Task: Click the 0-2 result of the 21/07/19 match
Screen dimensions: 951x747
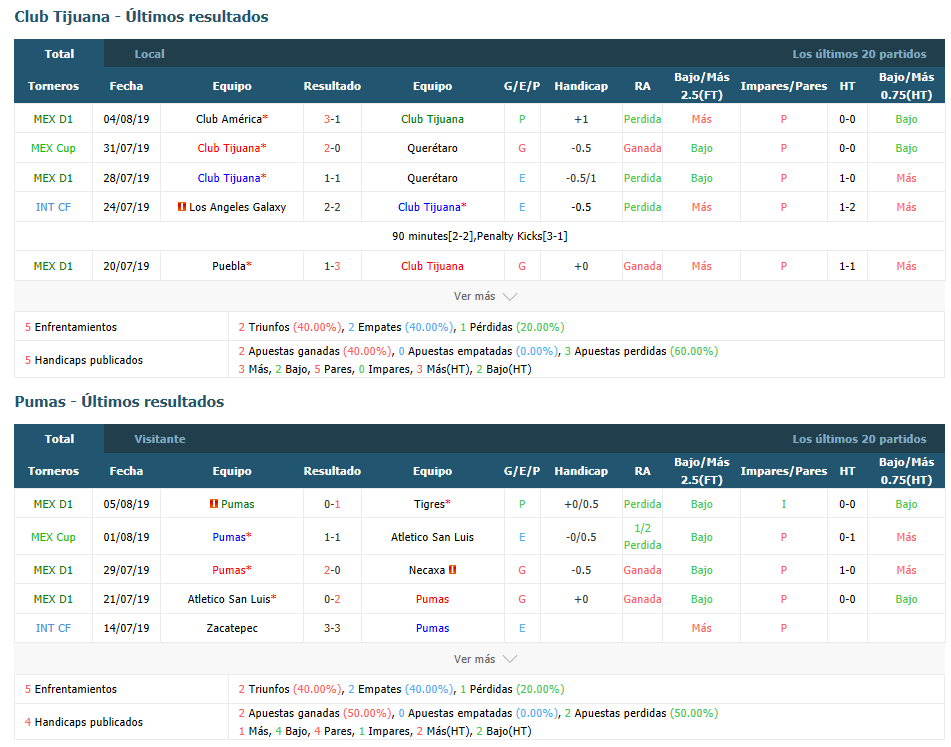Action: coord(332,599)
